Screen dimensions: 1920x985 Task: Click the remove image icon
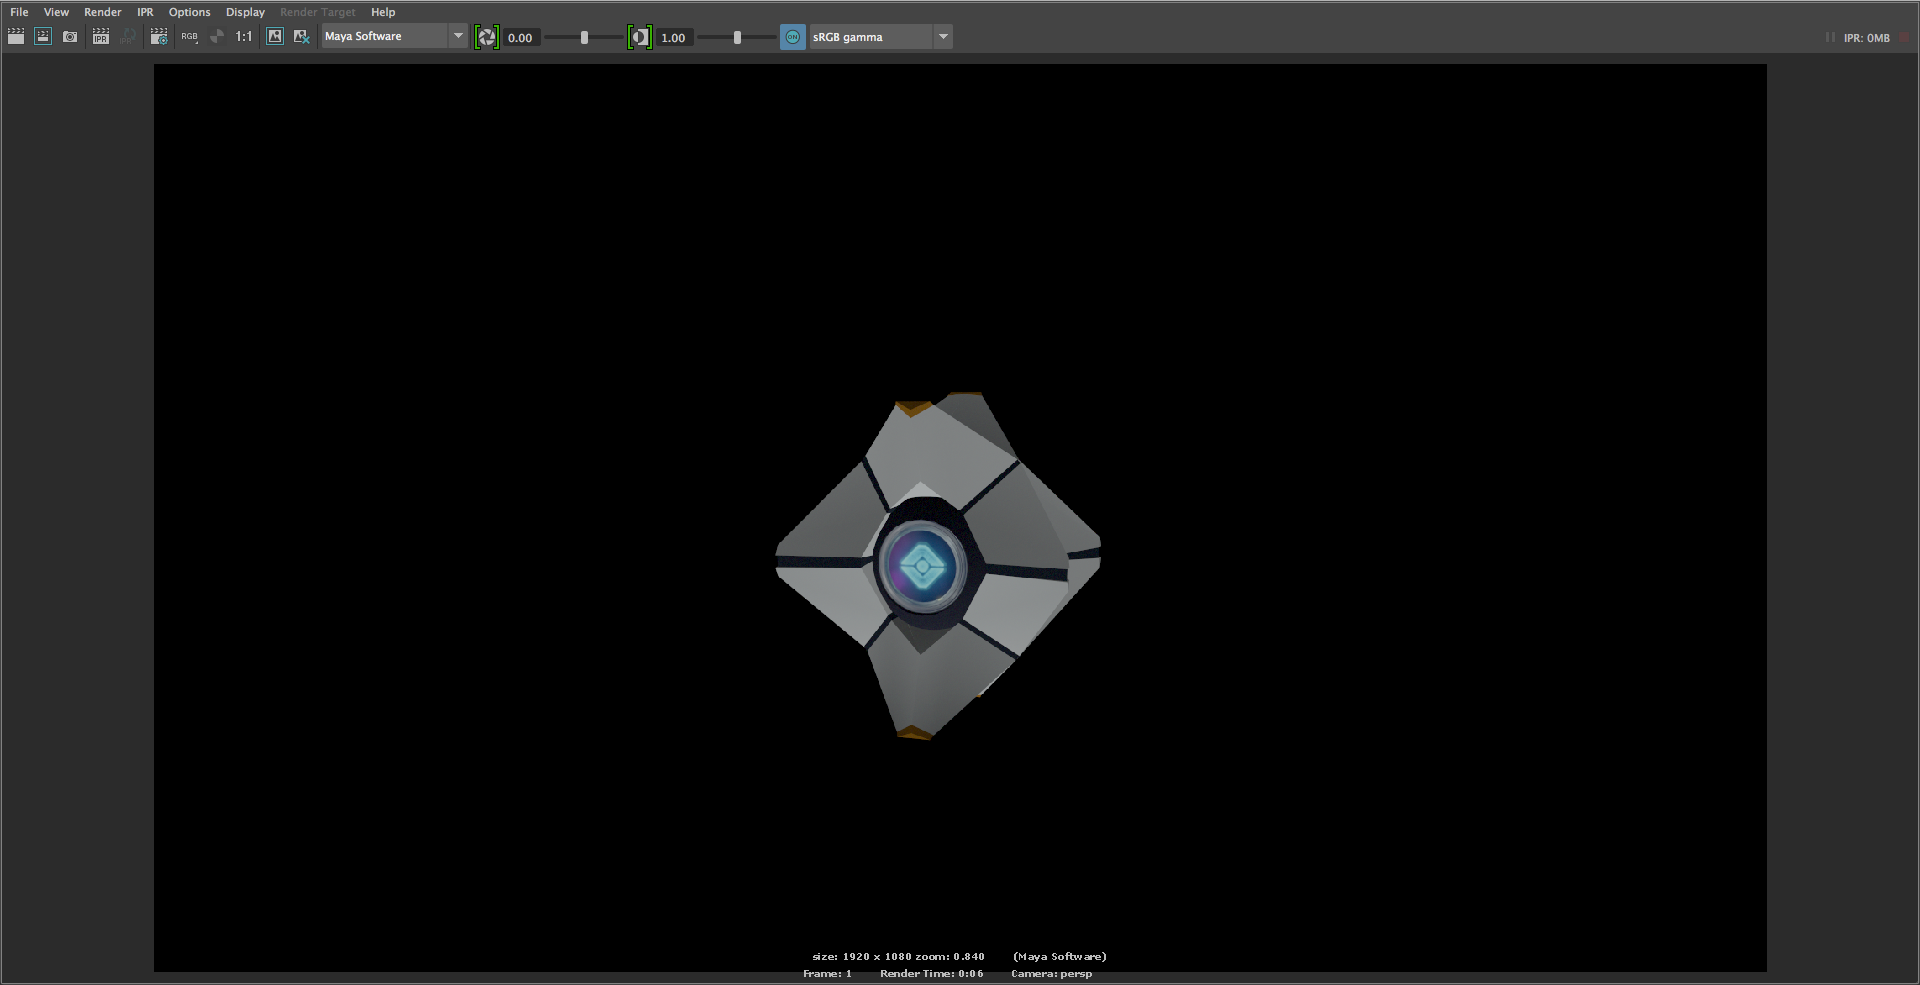pyautogui.click(x=301, y=37)
